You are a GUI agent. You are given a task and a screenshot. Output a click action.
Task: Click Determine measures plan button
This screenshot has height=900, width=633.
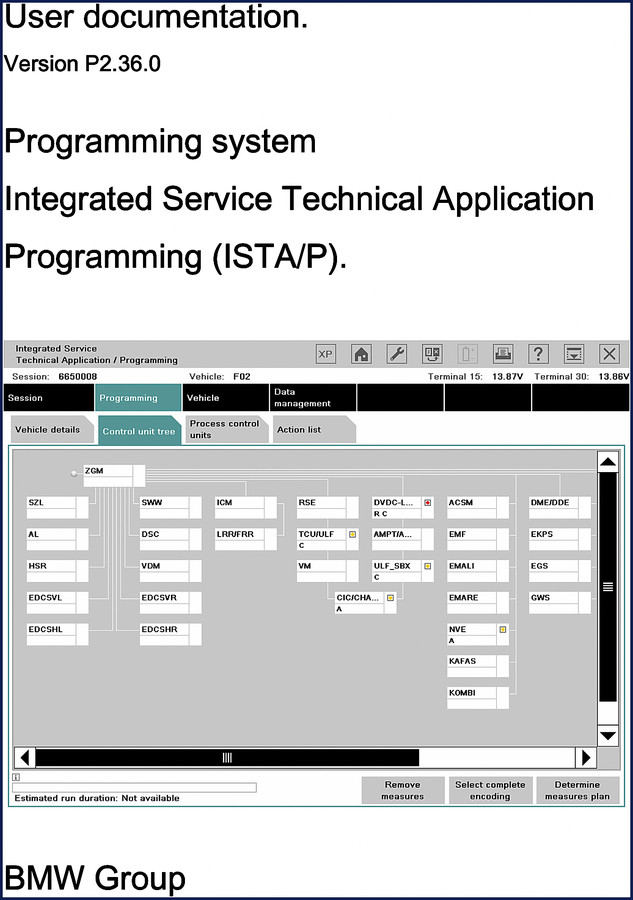point(578,790)
